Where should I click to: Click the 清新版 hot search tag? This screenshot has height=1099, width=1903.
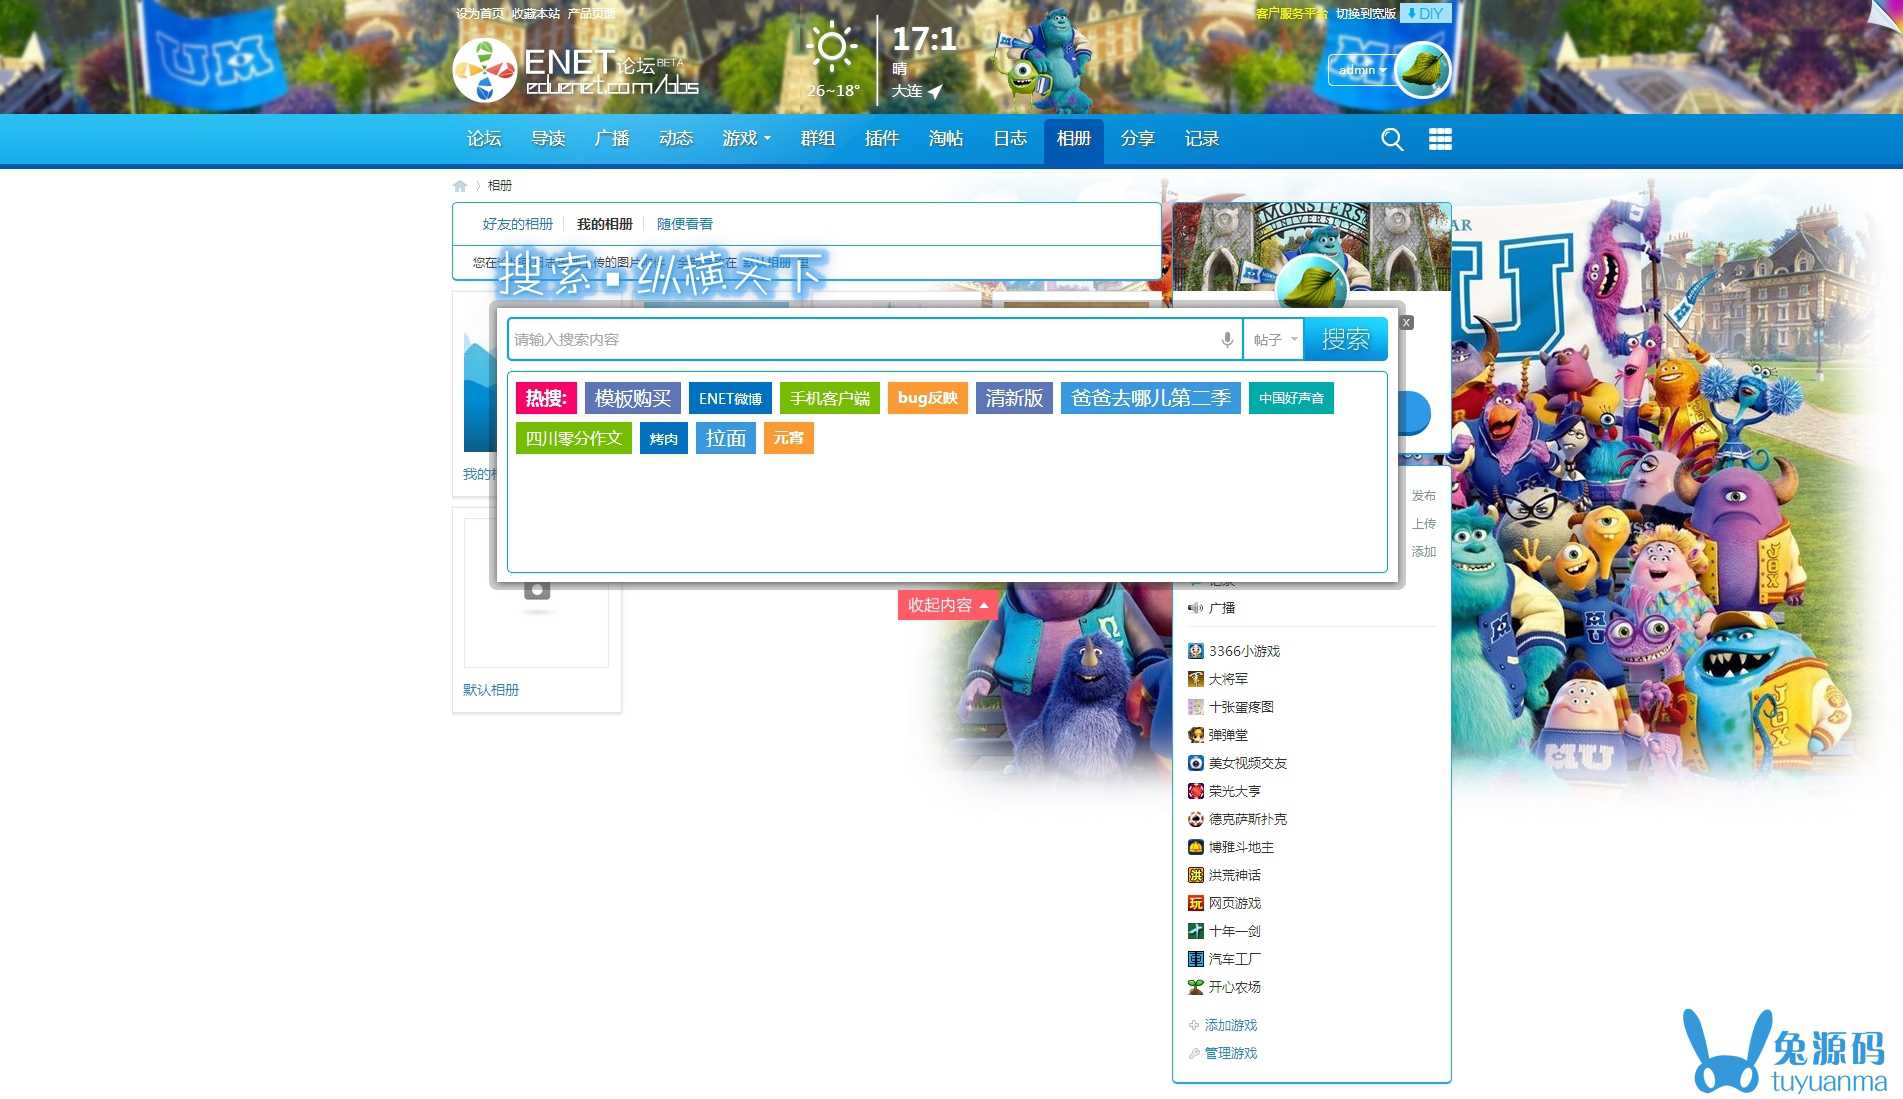(1014, 398)
